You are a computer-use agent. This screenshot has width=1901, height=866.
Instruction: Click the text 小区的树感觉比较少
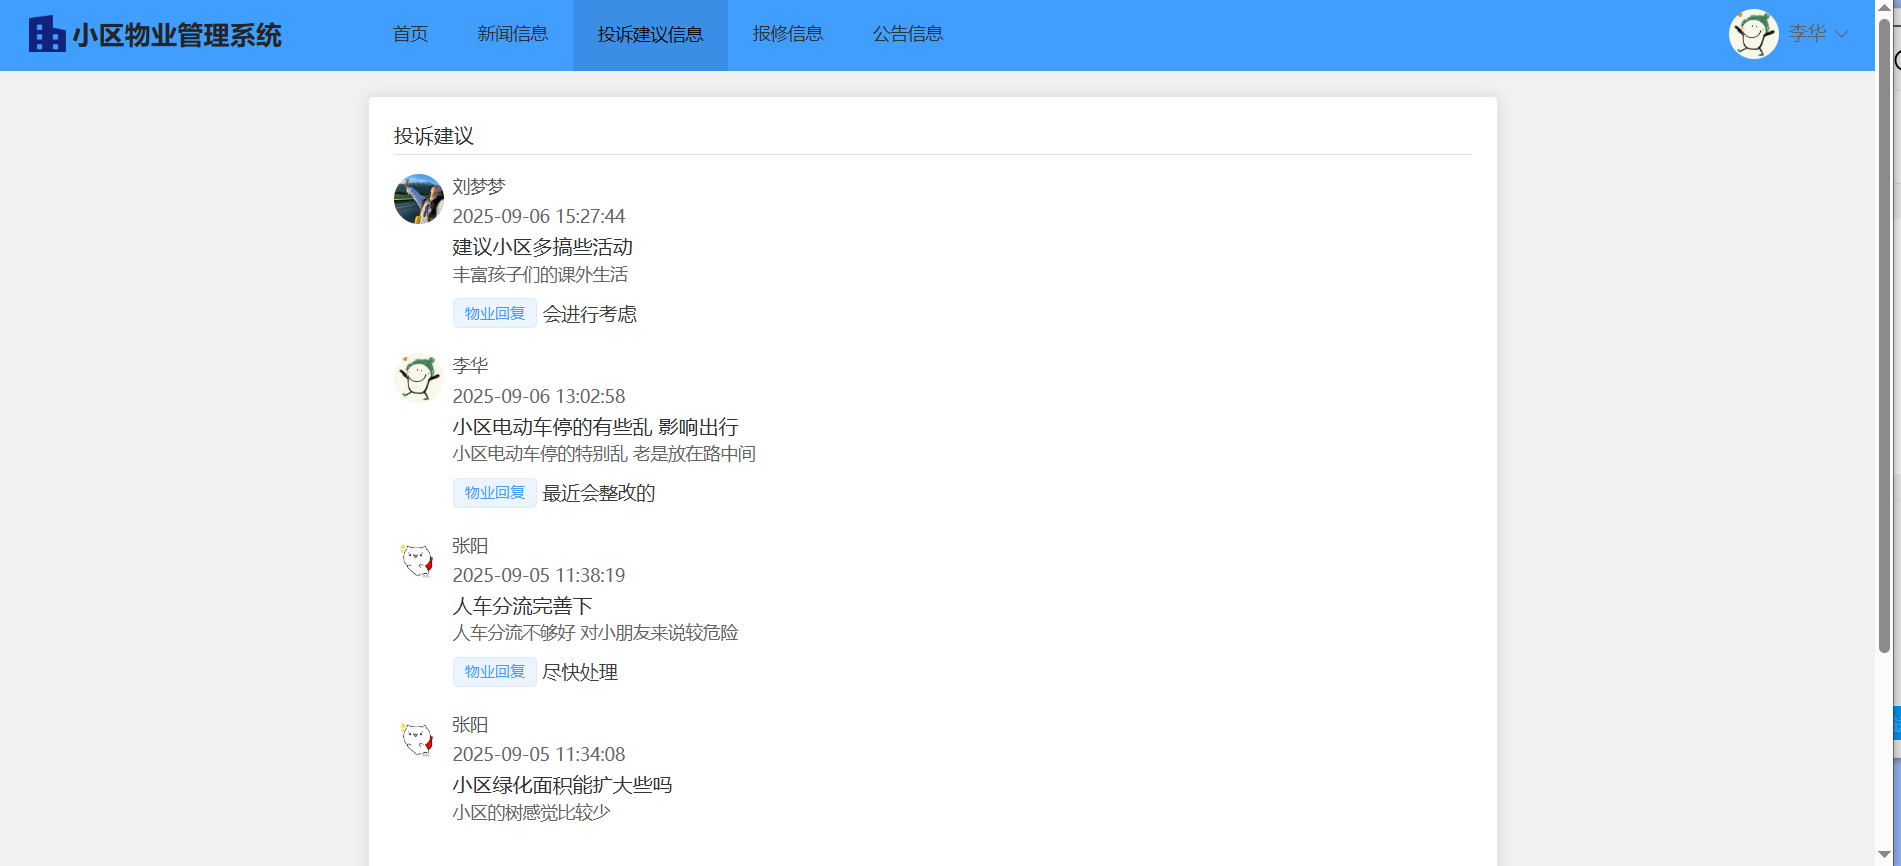tap(531, 813)
